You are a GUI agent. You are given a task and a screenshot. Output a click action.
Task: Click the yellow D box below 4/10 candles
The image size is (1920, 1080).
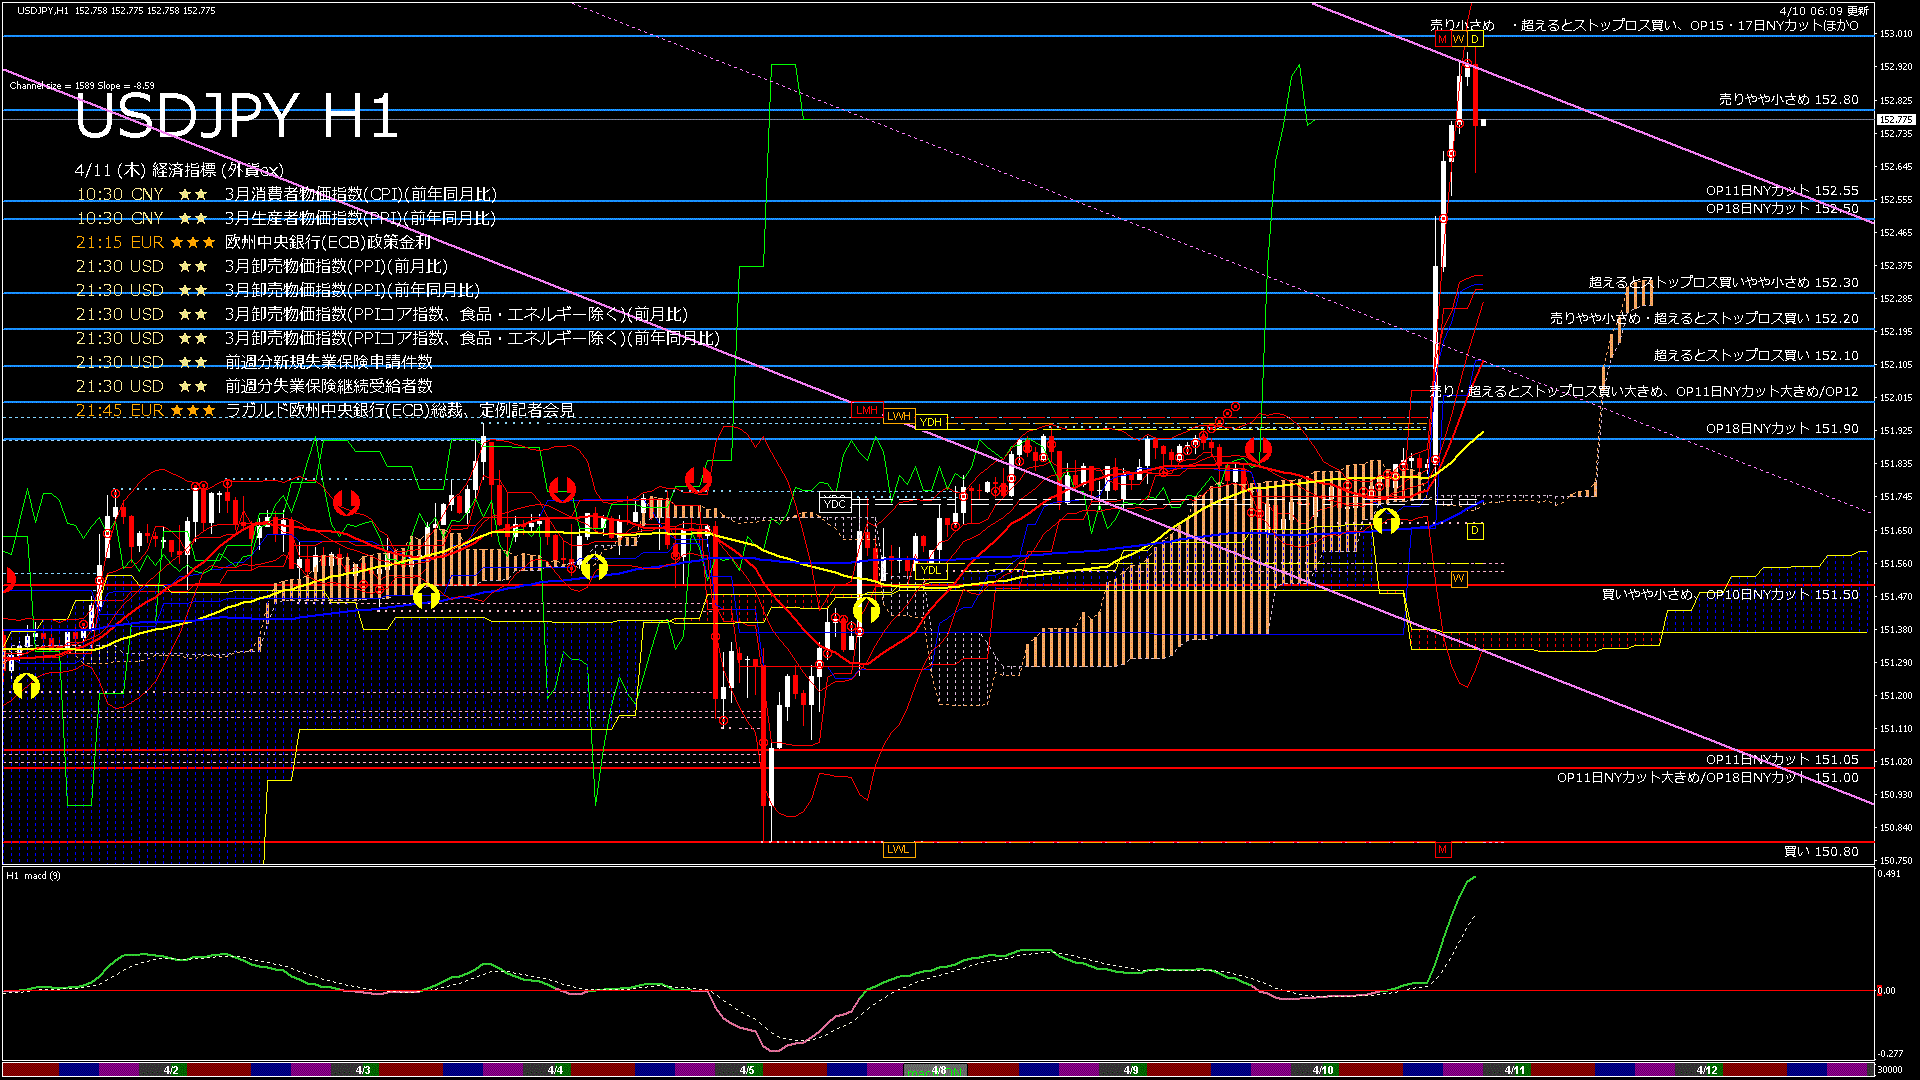click(x=1475, y=531)
